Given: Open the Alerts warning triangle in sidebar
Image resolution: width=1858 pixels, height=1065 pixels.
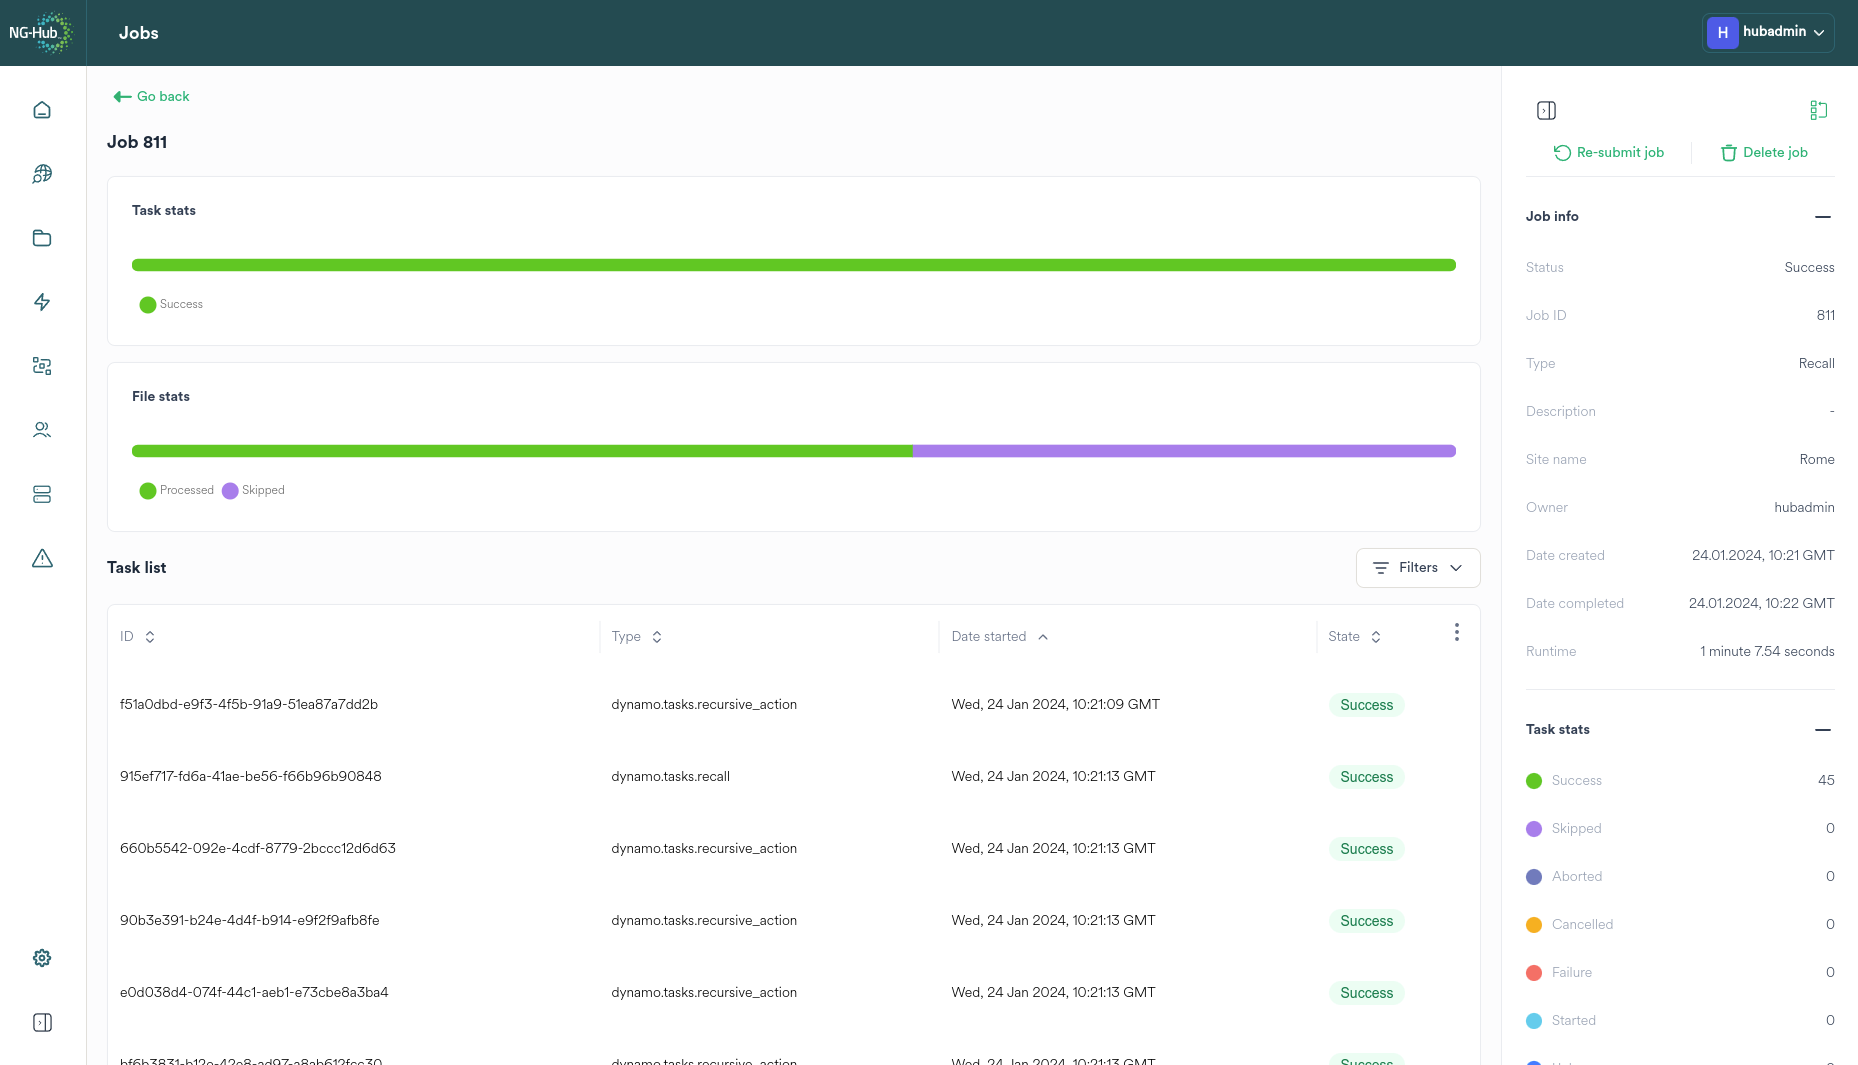Looking at the screenshot, I should tap(42, 558).
